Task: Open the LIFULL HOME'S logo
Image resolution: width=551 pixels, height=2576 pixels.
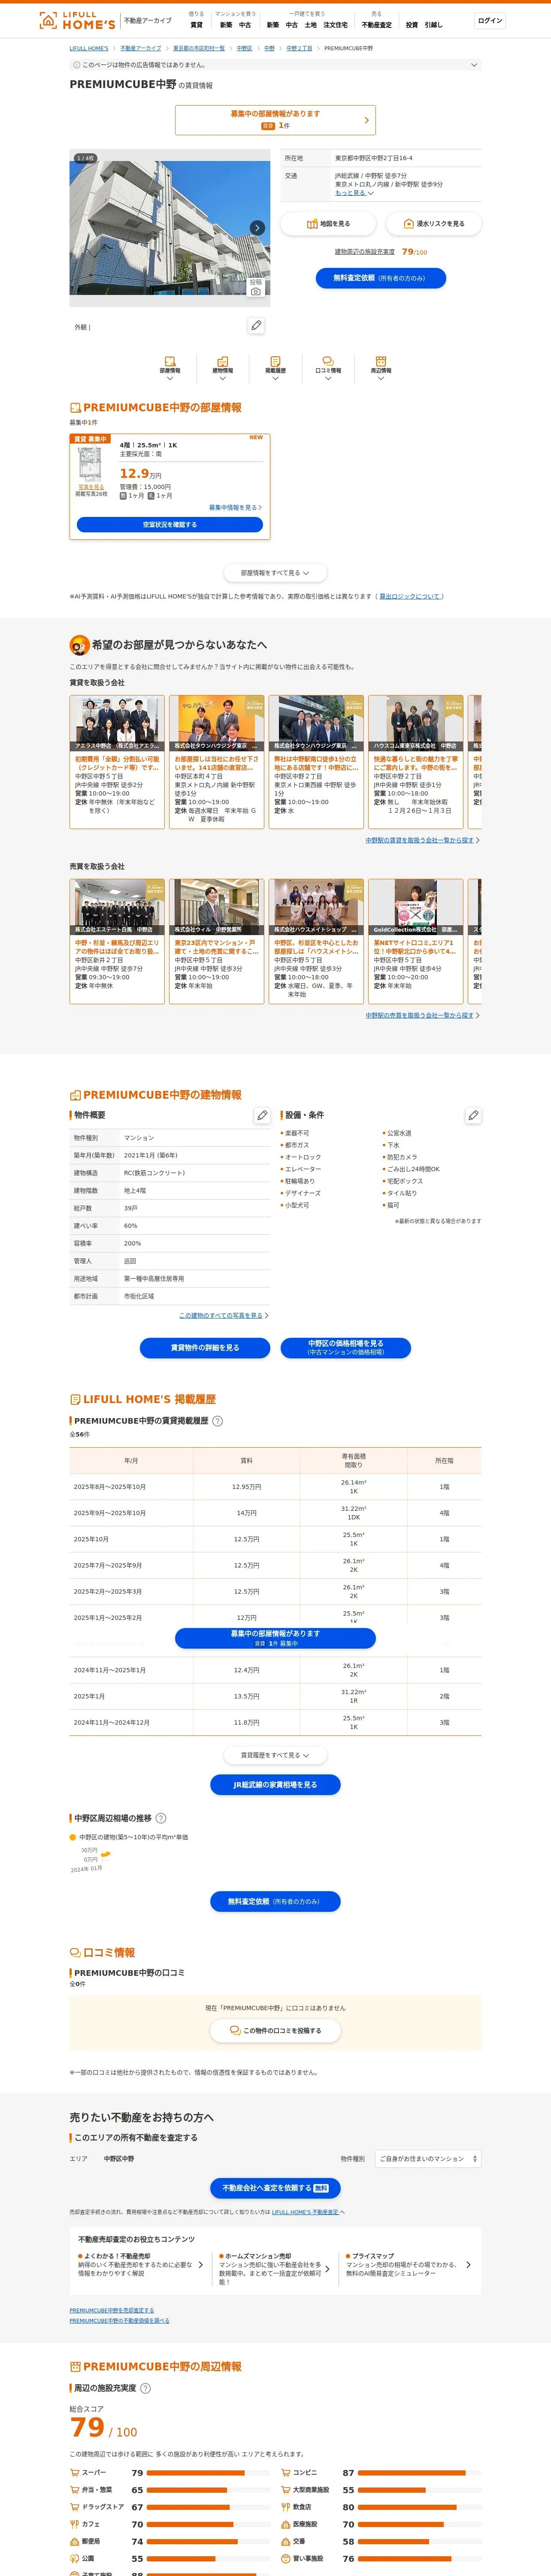Action: point(77,20)
